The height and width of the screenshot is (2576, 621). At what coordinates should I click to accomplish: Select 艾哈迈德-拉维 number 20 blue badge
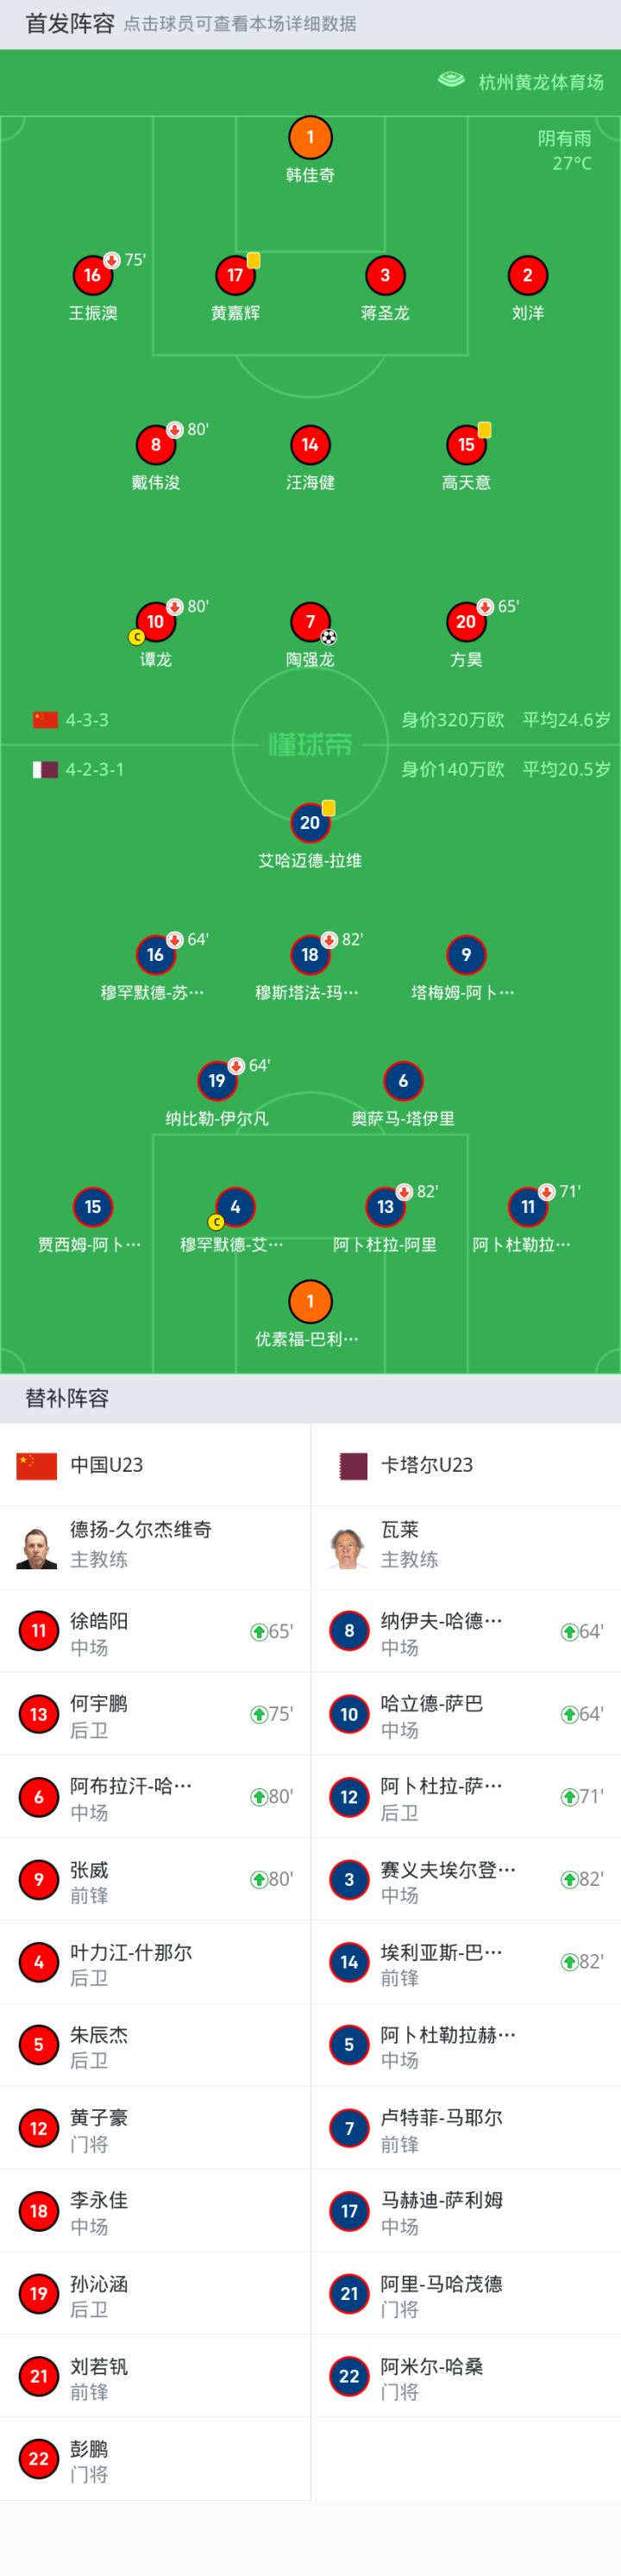[x=310, y=823]
